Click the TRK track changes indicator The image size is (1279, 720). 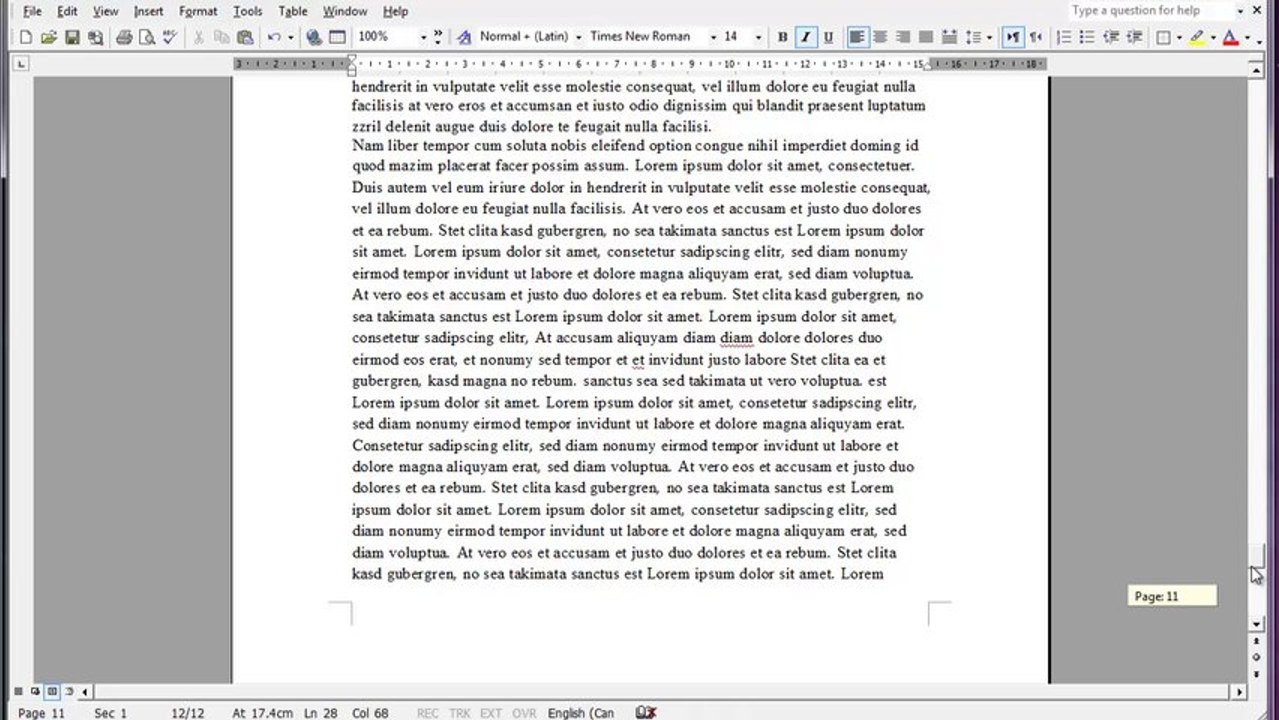pos(459,713)
